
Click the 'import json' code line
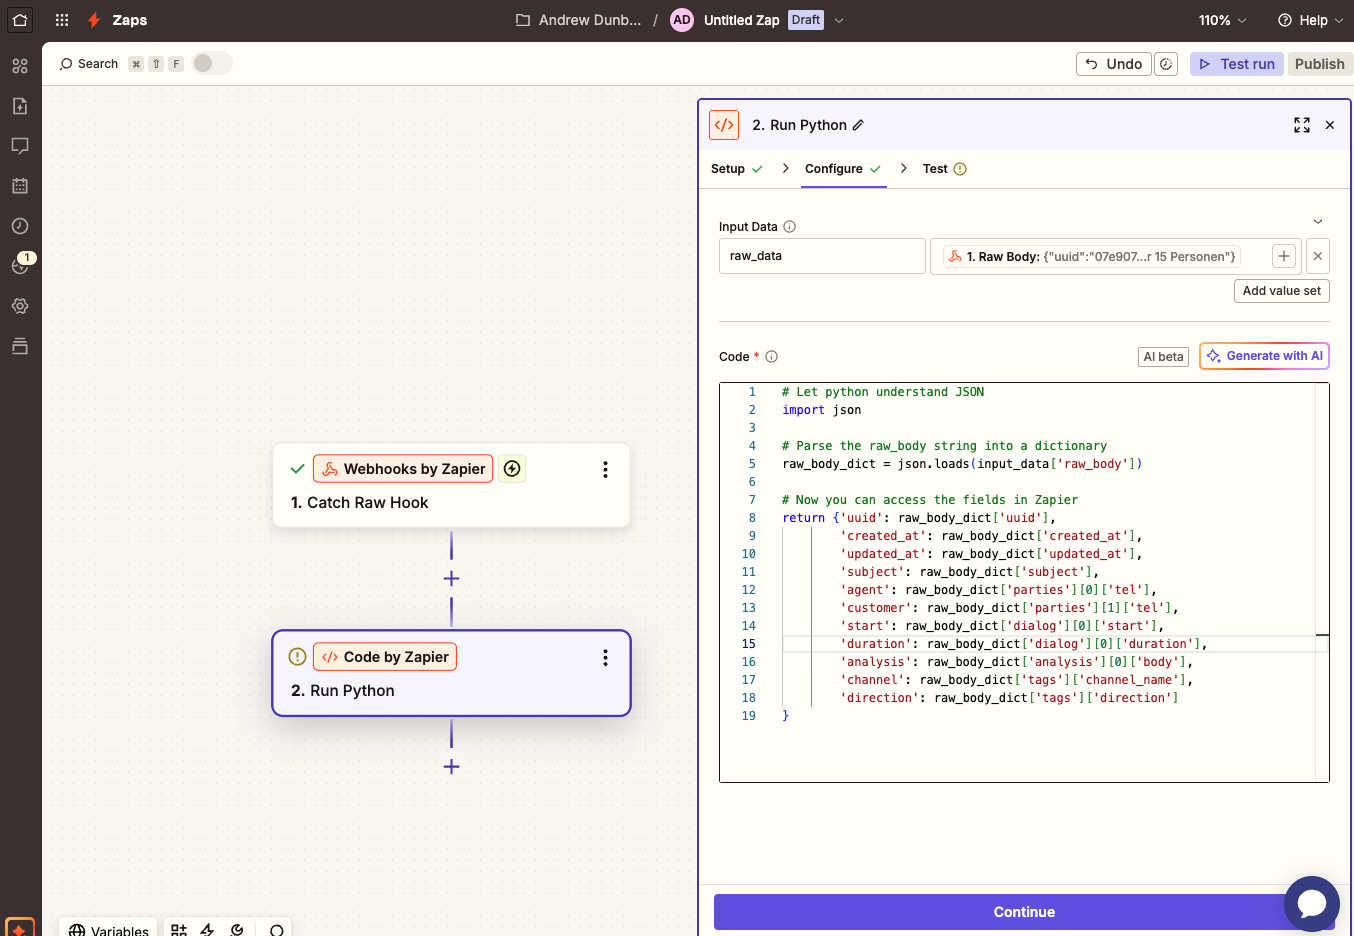tap(821, 410)
